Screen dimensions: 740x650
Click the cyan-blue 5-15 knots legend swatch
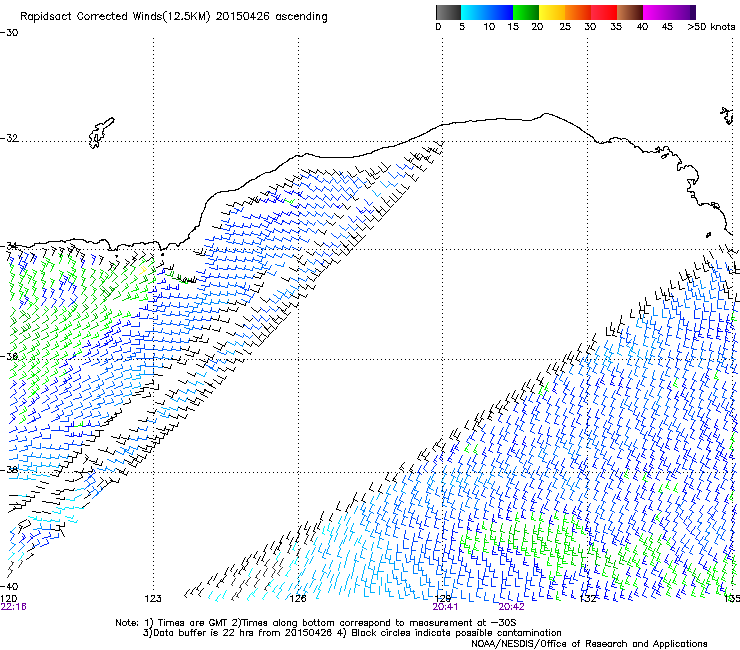click(487, 12)
